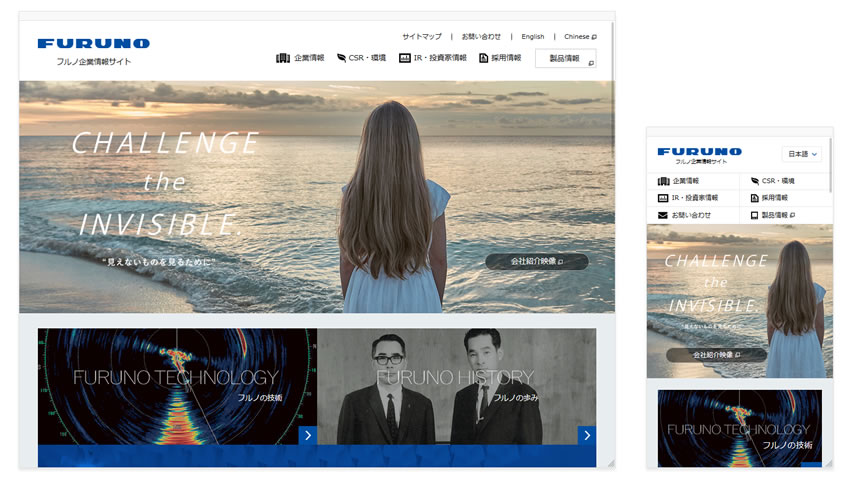Click the company info building icon in desktop nav
Viewport: 850px width, 480px height.
coord(283,58)
